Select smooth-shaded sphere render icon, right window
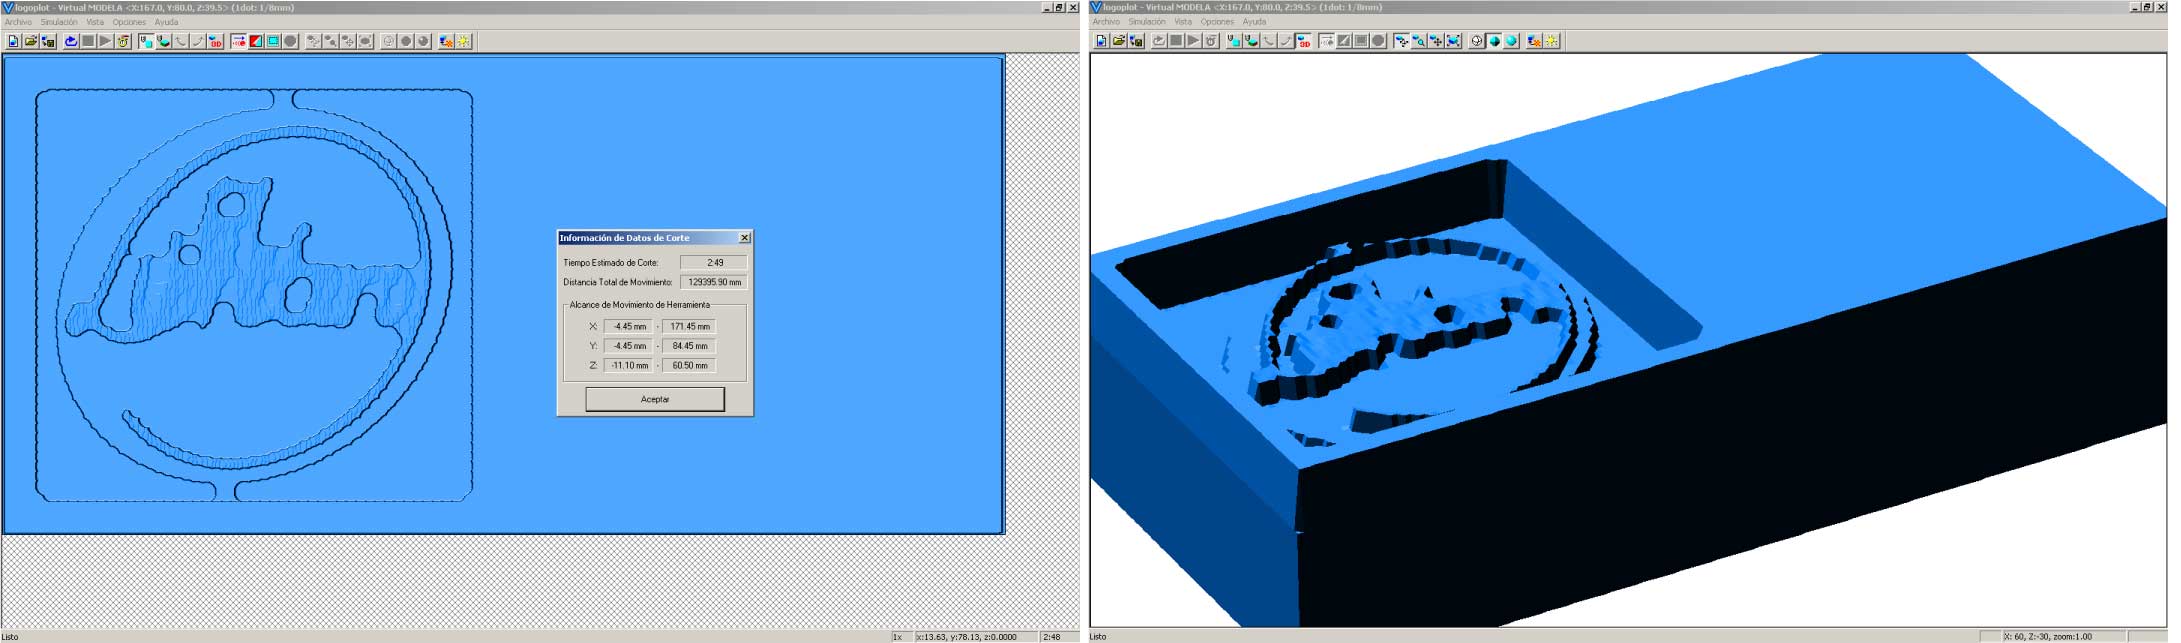 (x=1511, y=41)
